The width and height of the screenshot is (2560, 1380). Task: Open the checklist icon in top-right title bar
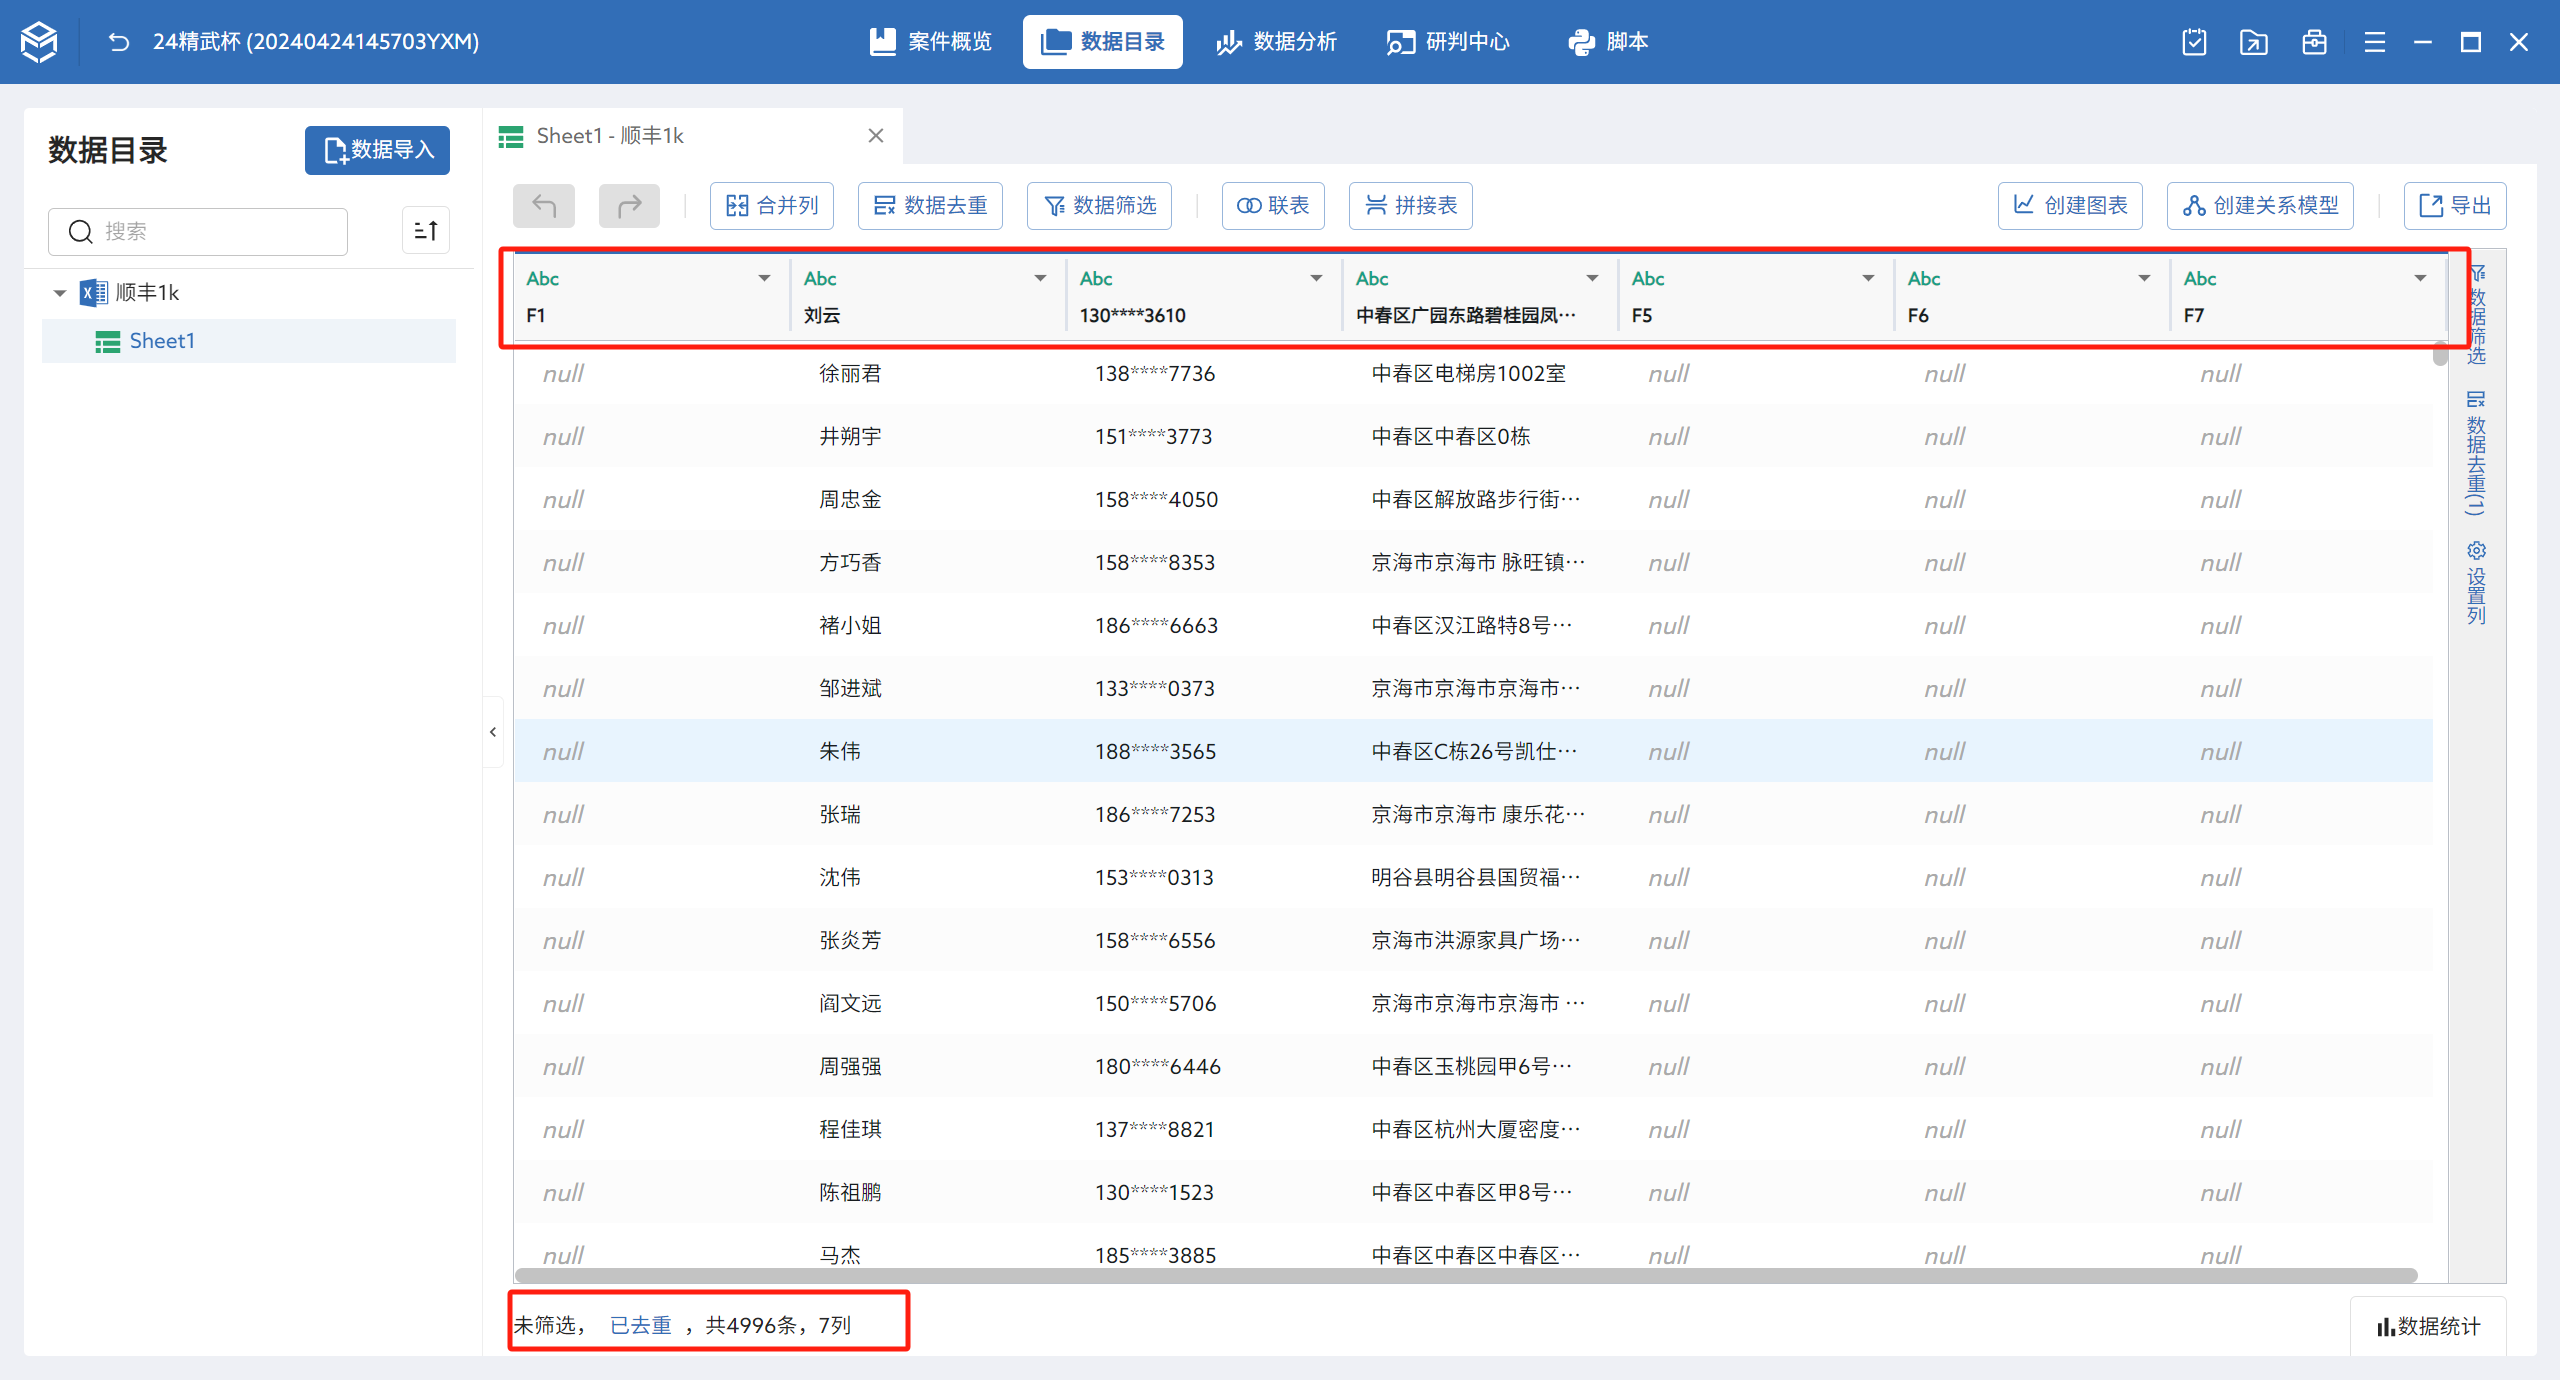2194,42
